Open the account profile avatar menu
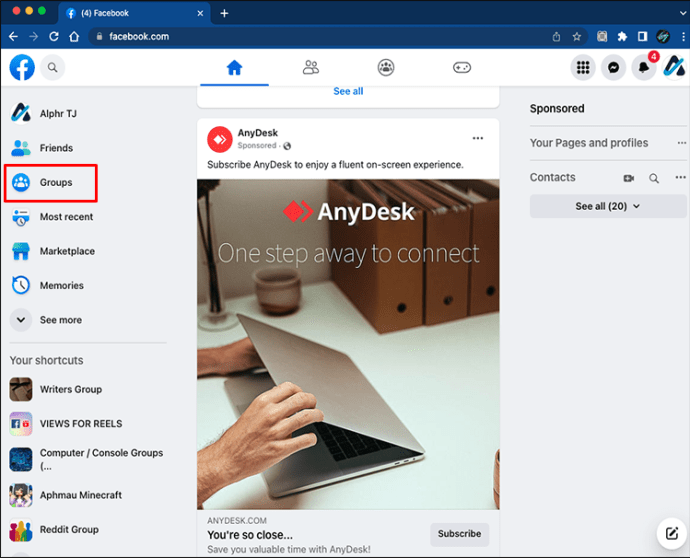The height and width of the screenshot is (558, 690). pos(674,67)
